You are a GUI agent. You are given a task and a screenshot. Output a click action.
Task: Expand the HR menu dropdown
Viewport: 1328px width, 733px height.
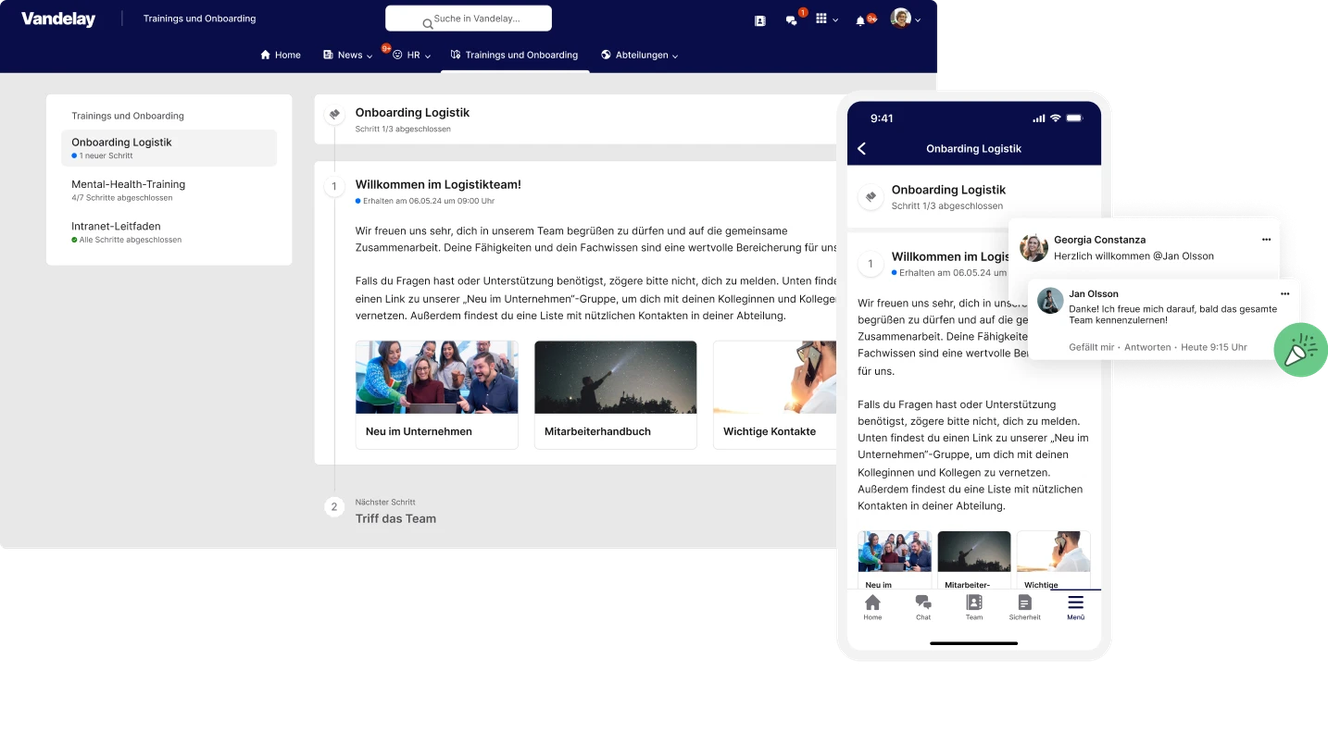point(413,55)
